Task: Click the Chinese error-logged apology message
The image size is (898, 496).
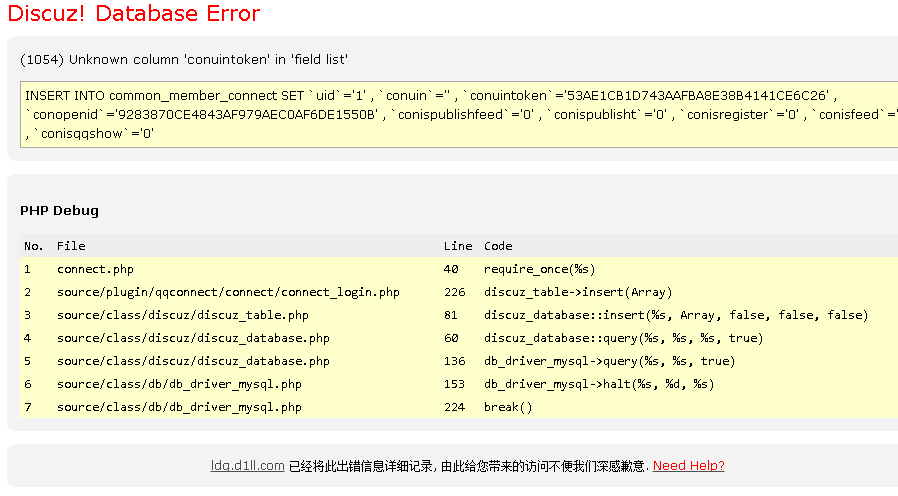Action: pyautogui.click(x=468, y=466)
